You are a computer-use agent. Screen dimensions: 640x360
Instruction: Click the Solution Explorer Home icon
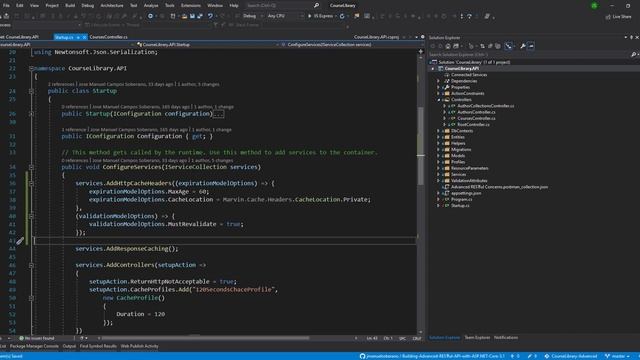(x=448, y=46)
